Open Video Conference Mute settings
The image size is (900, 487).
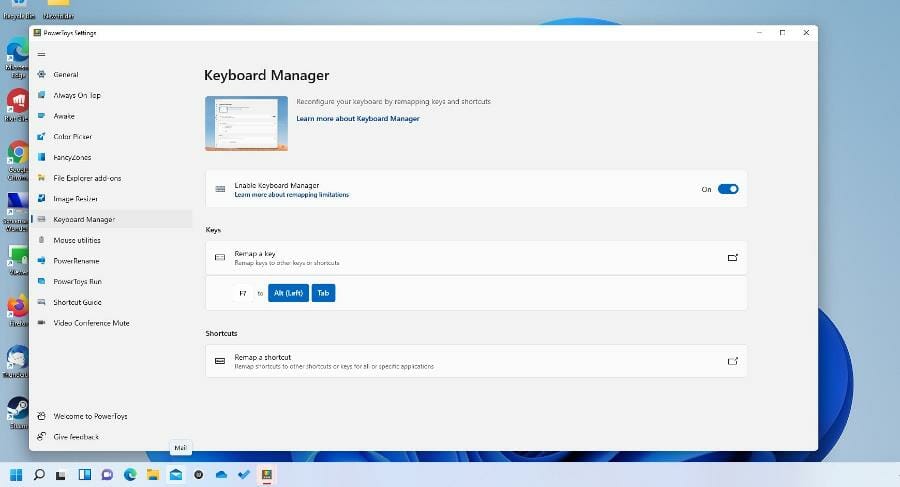tap(91, 323)
